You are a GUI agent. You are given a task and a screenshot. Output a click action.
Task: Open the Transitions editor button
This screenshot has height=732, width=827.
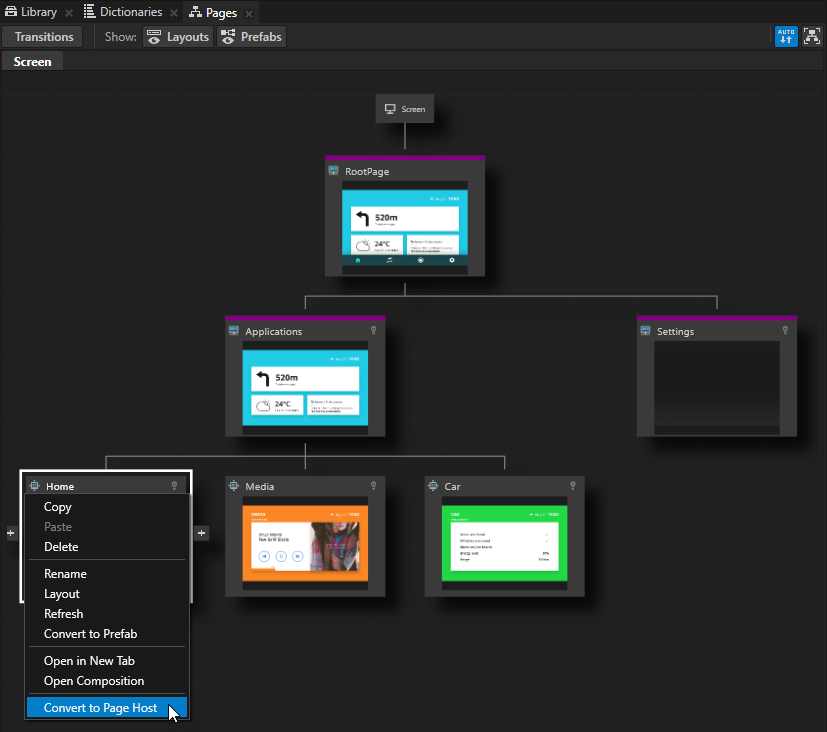click(44, 37)
